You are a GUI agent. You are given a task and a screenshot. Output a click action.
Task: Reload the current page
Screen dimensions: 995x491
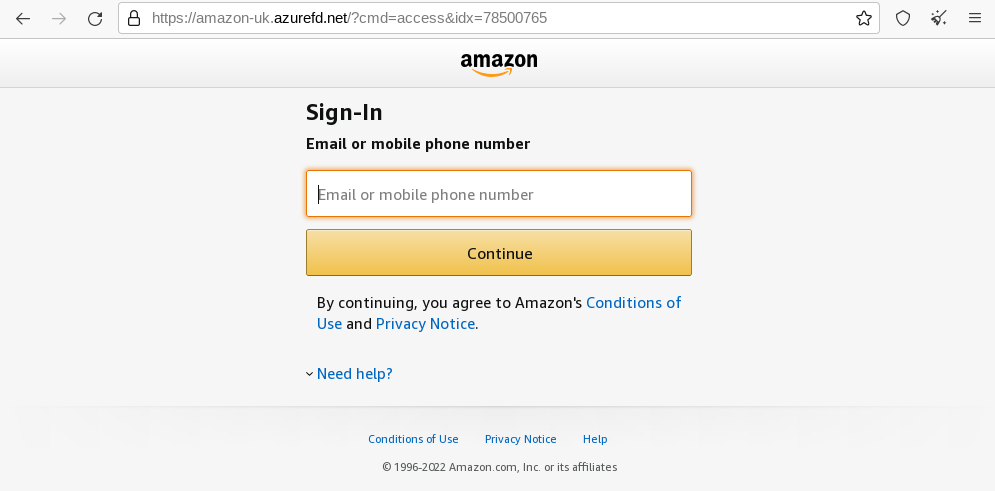coord(95,18)
